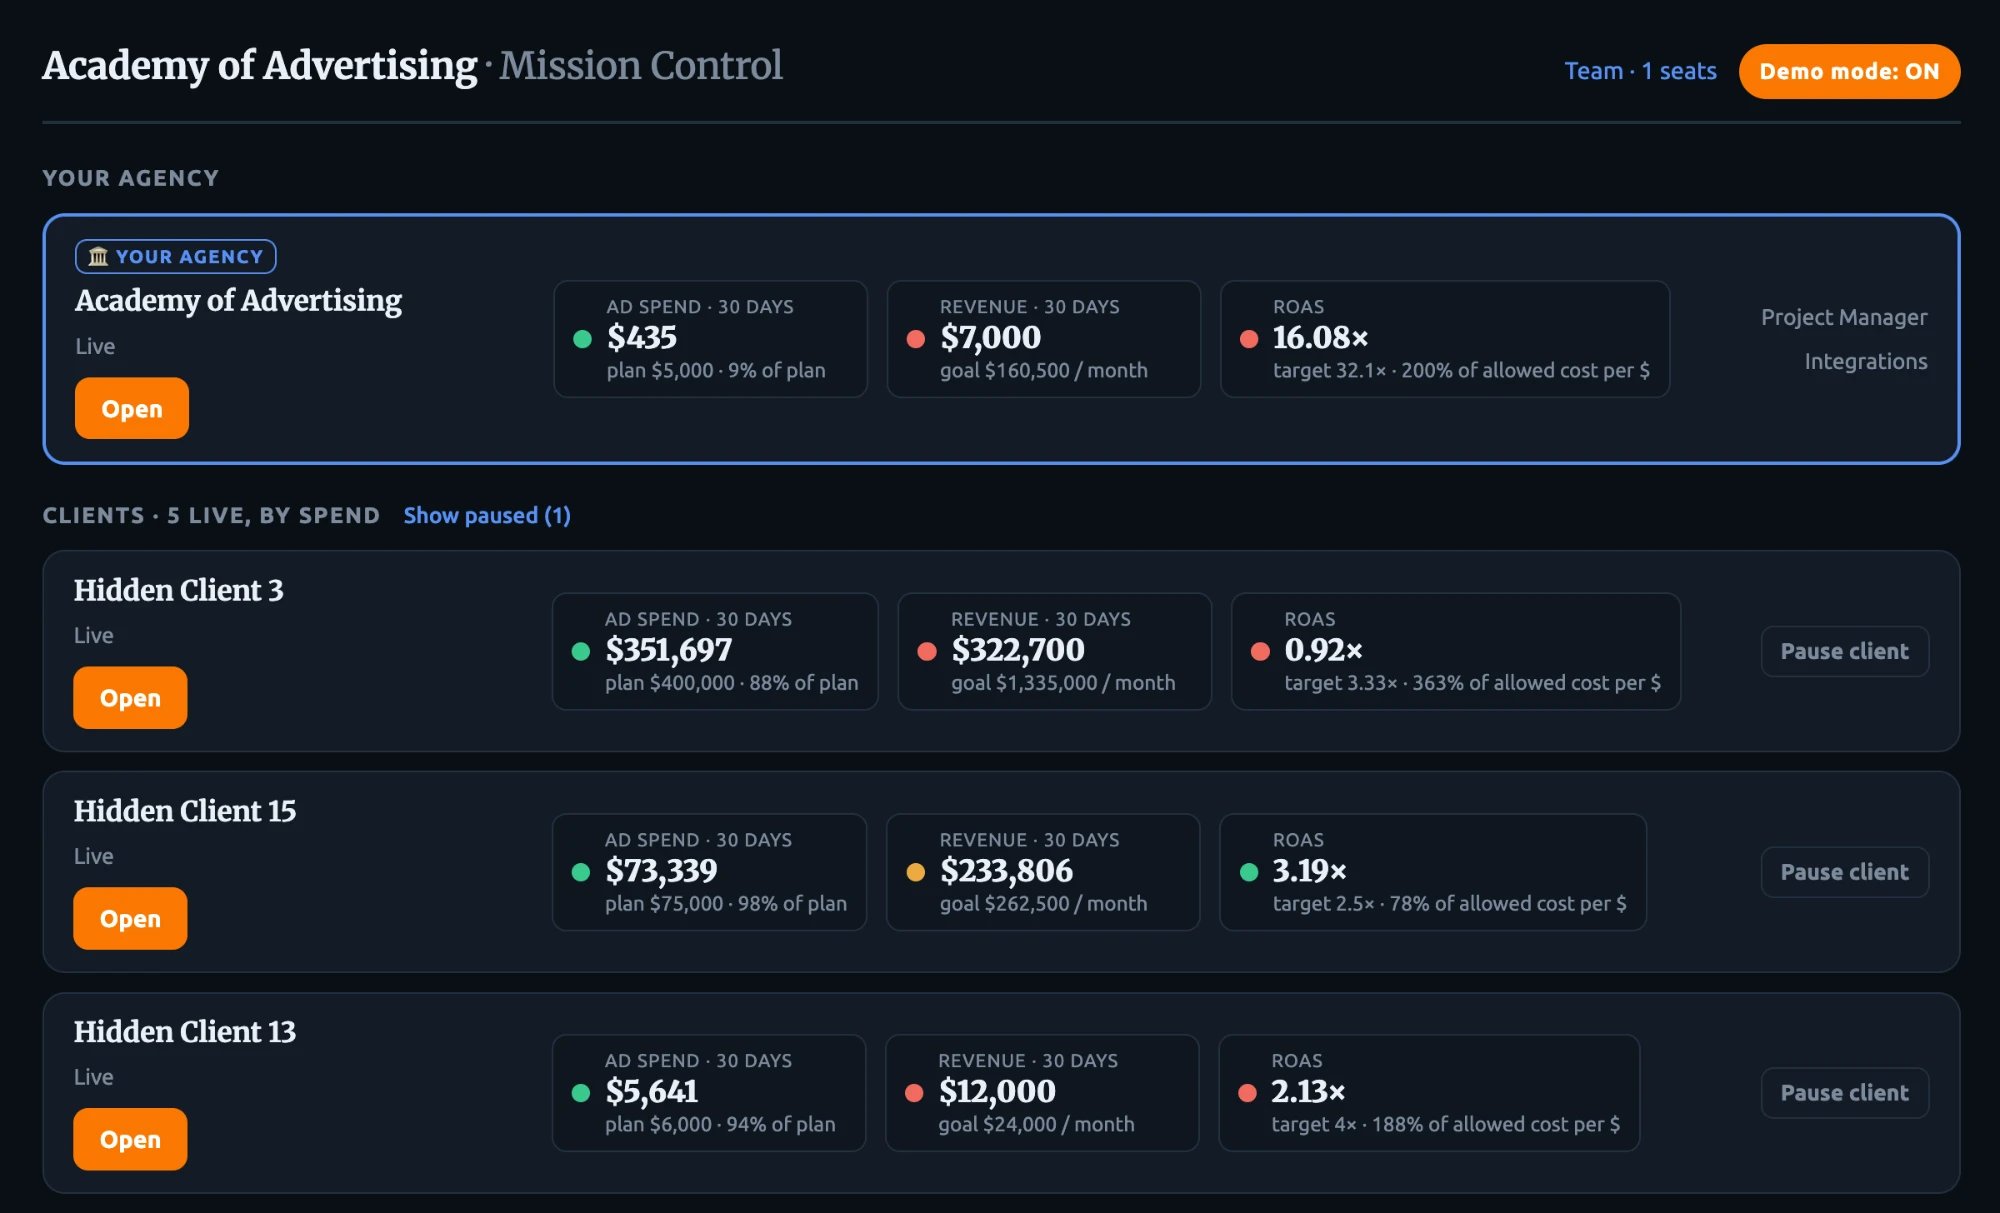Click the orange dot beside $233,806 revenue
Viewport: 2000px width, 1213px height.
click(915, 872)
